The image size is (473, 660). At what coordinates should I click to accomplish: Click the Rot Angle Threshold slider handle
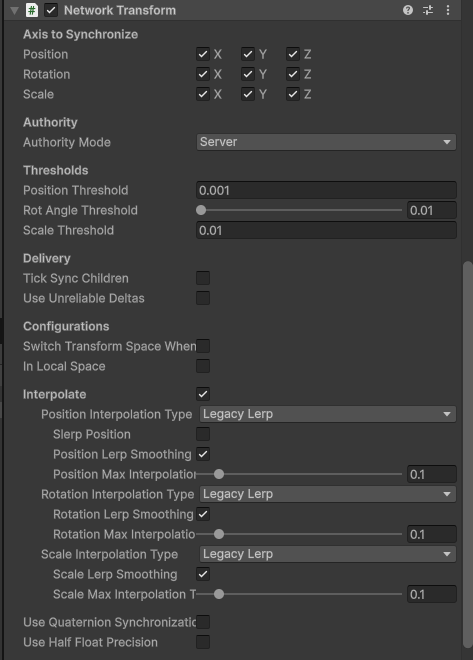point(201,210)
